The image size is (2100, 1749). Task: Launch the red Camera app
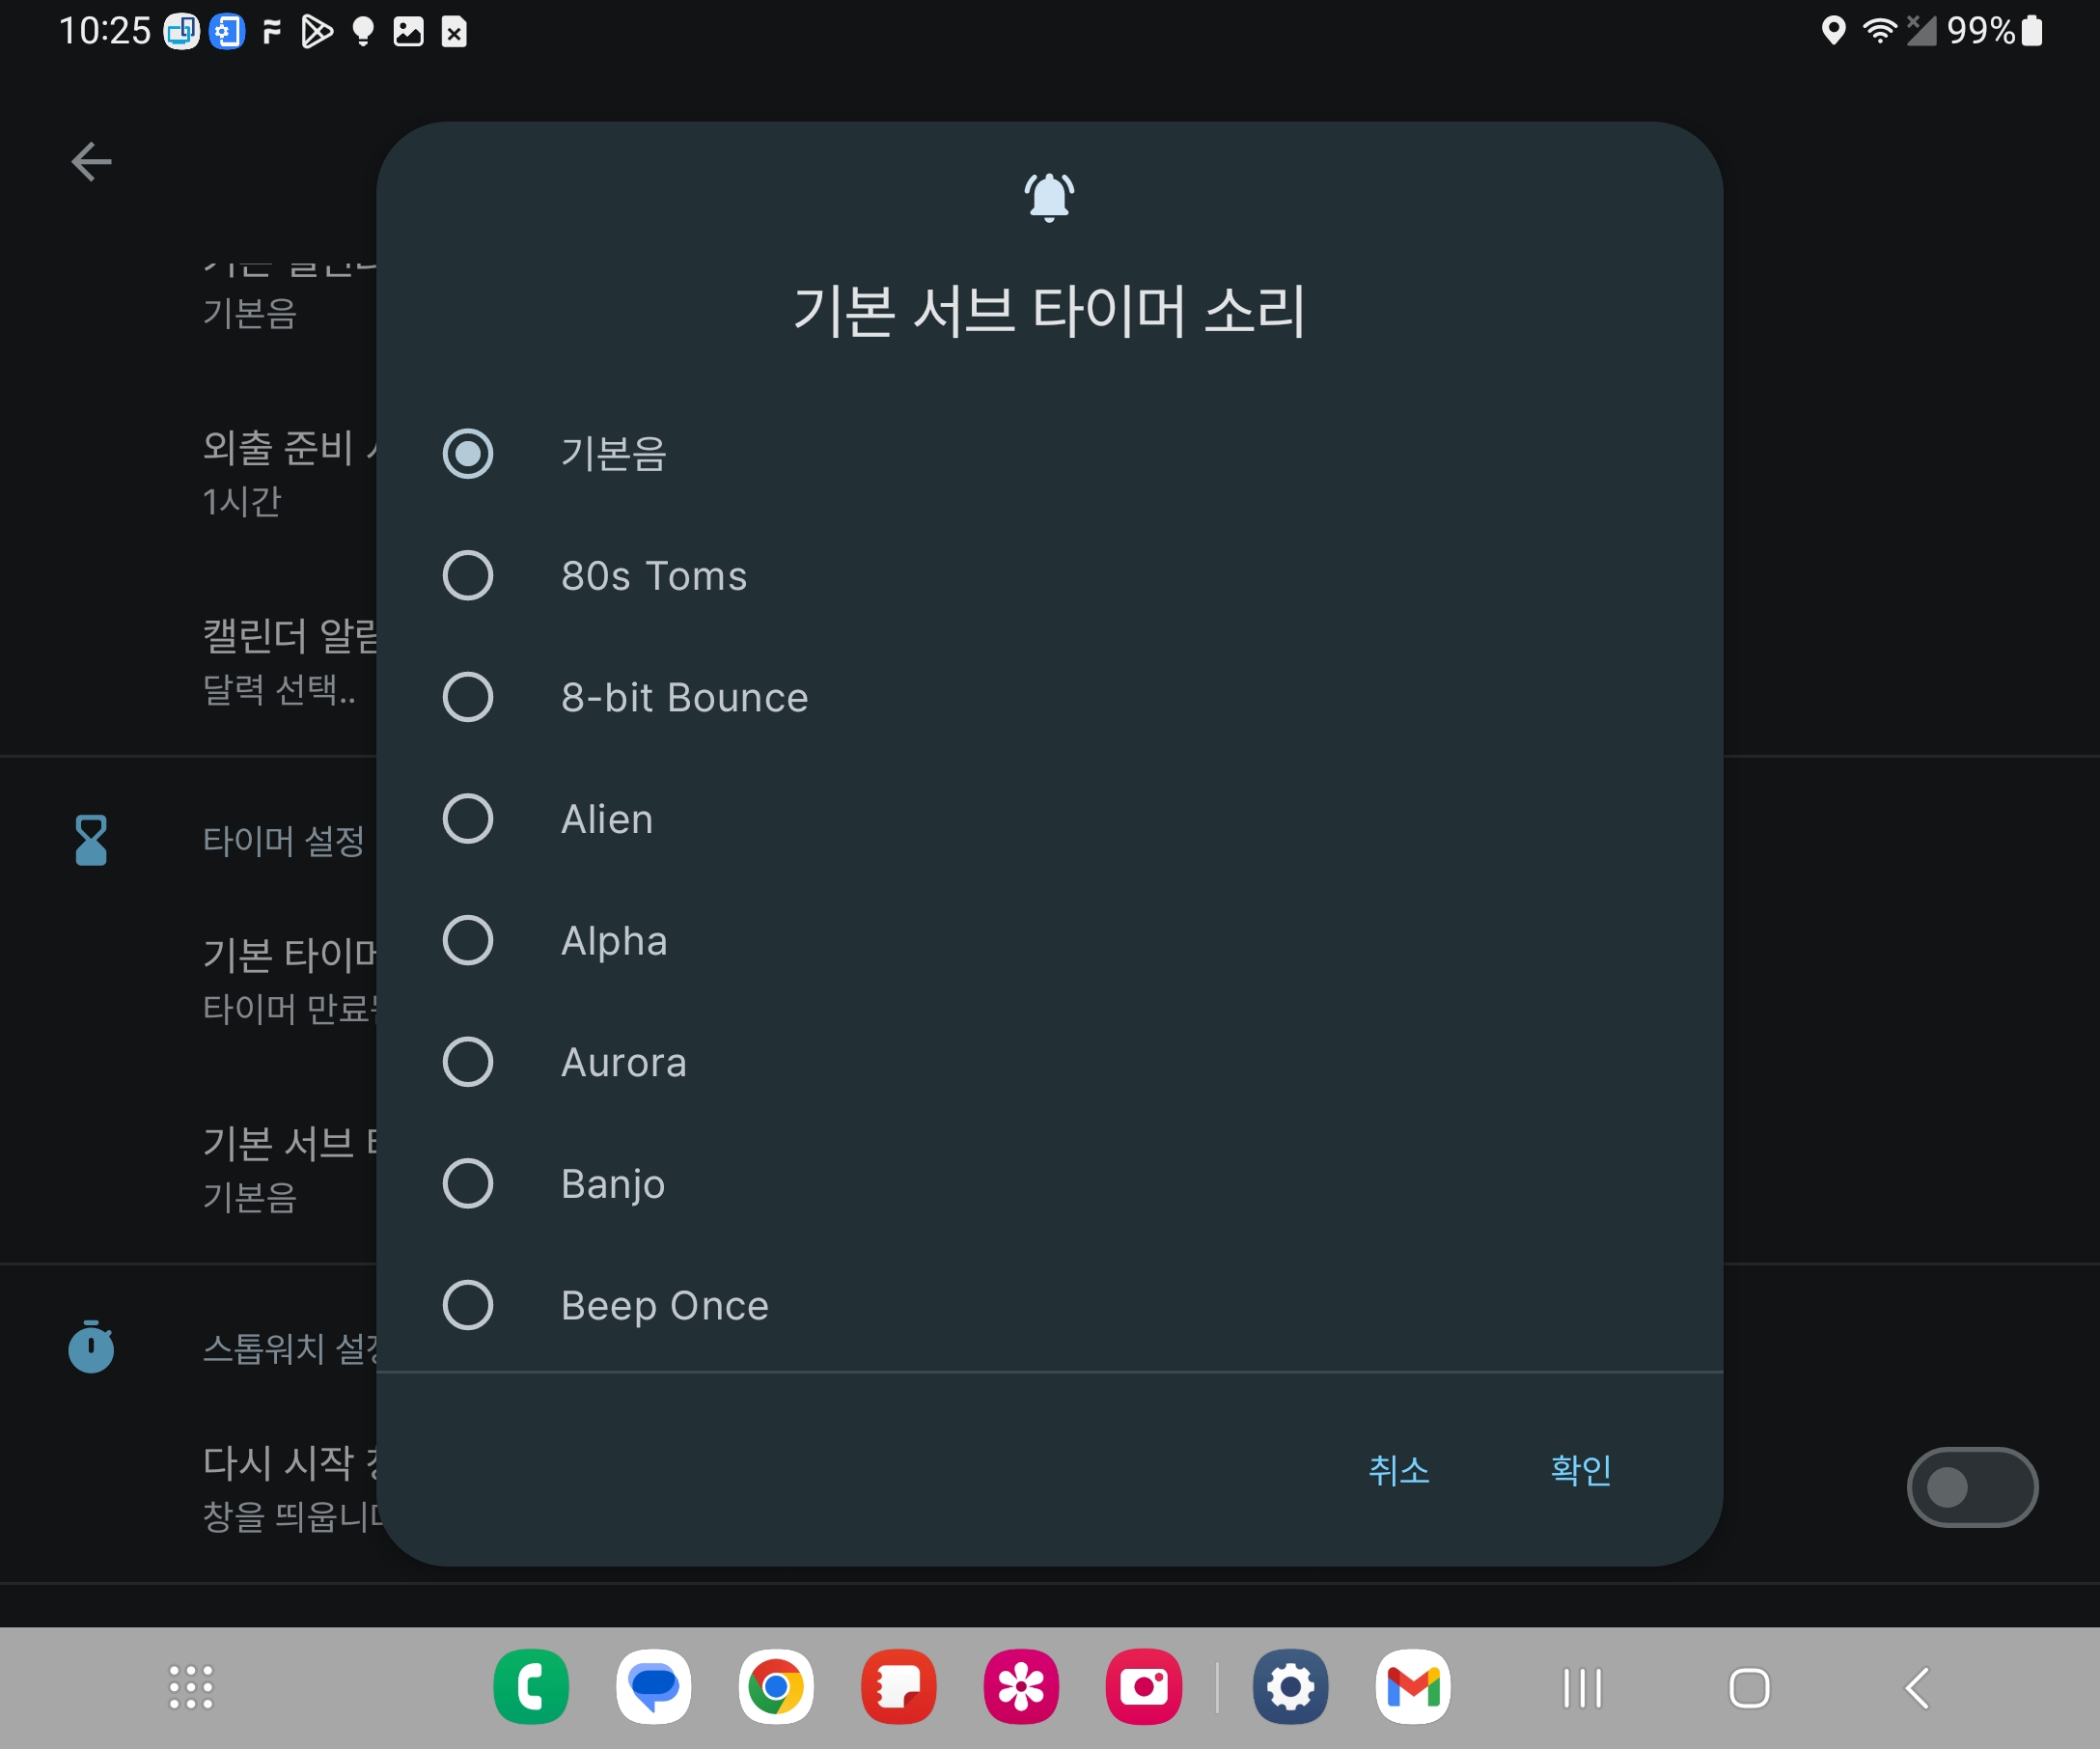[x=1143, y=1687]
